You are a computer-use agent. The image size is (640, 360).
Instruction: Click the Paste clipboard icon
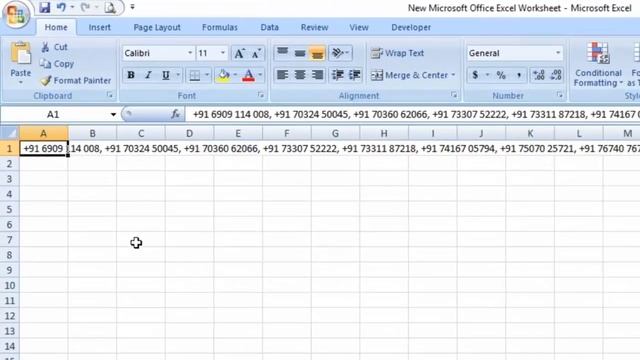20,54
